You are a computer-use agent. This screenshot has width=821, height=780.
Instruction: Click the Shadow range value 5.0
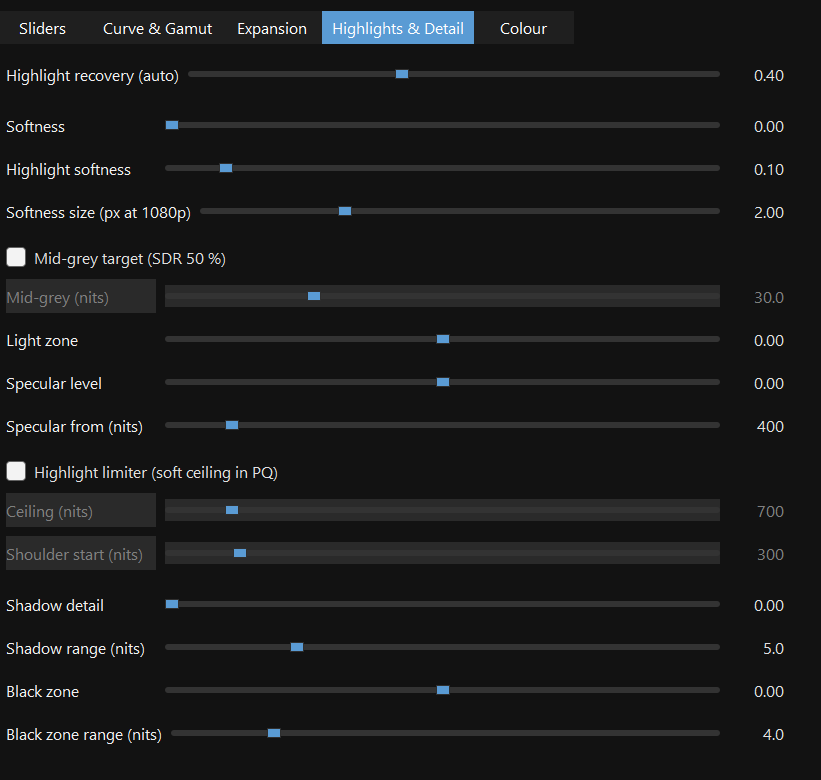point(773,649)
